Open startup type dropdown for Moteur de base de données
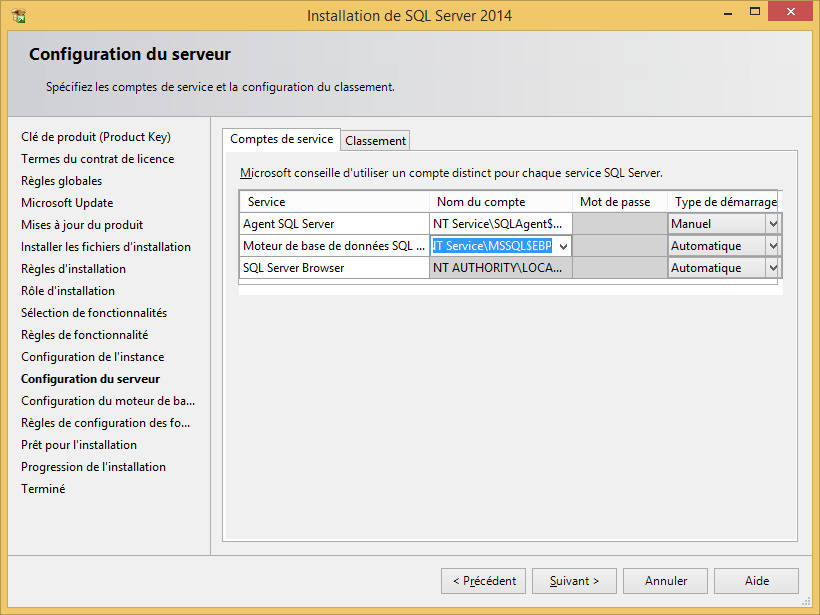The image size is (820, 615). click(773, 246)
